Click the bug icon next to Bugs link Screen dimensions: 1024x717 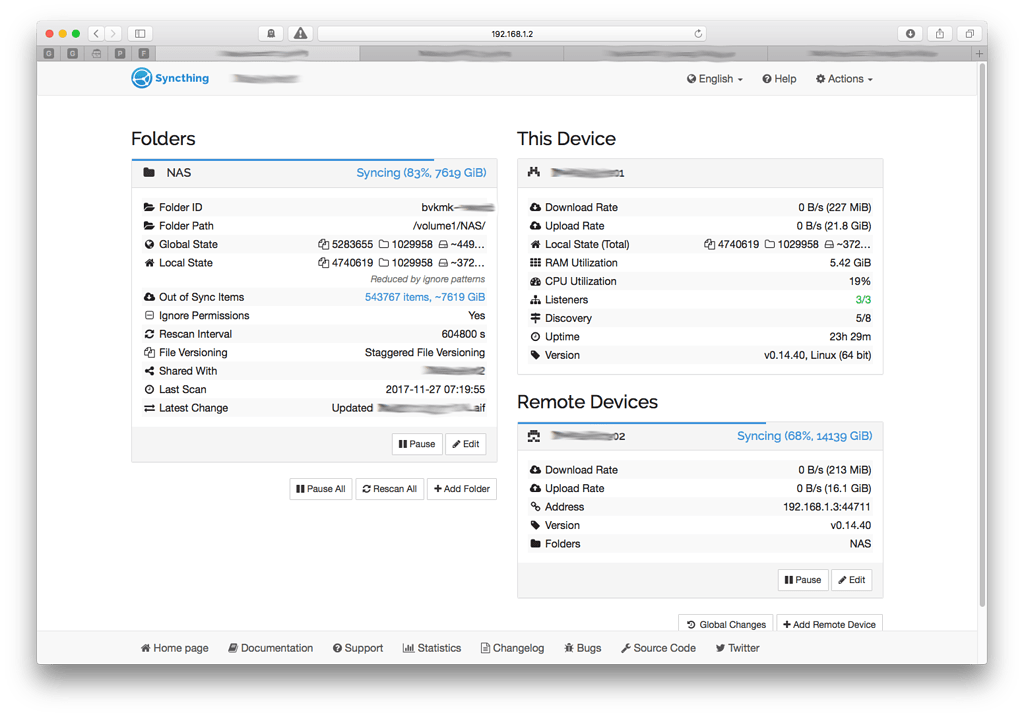tap(567, 647)
